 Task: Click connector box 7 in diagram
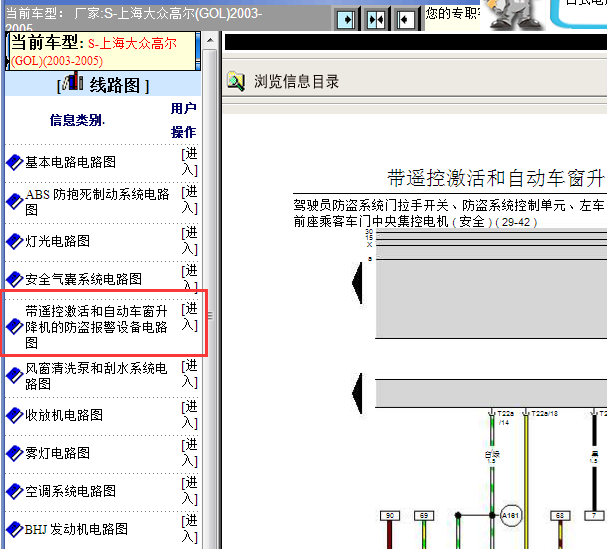pos(594,516)
